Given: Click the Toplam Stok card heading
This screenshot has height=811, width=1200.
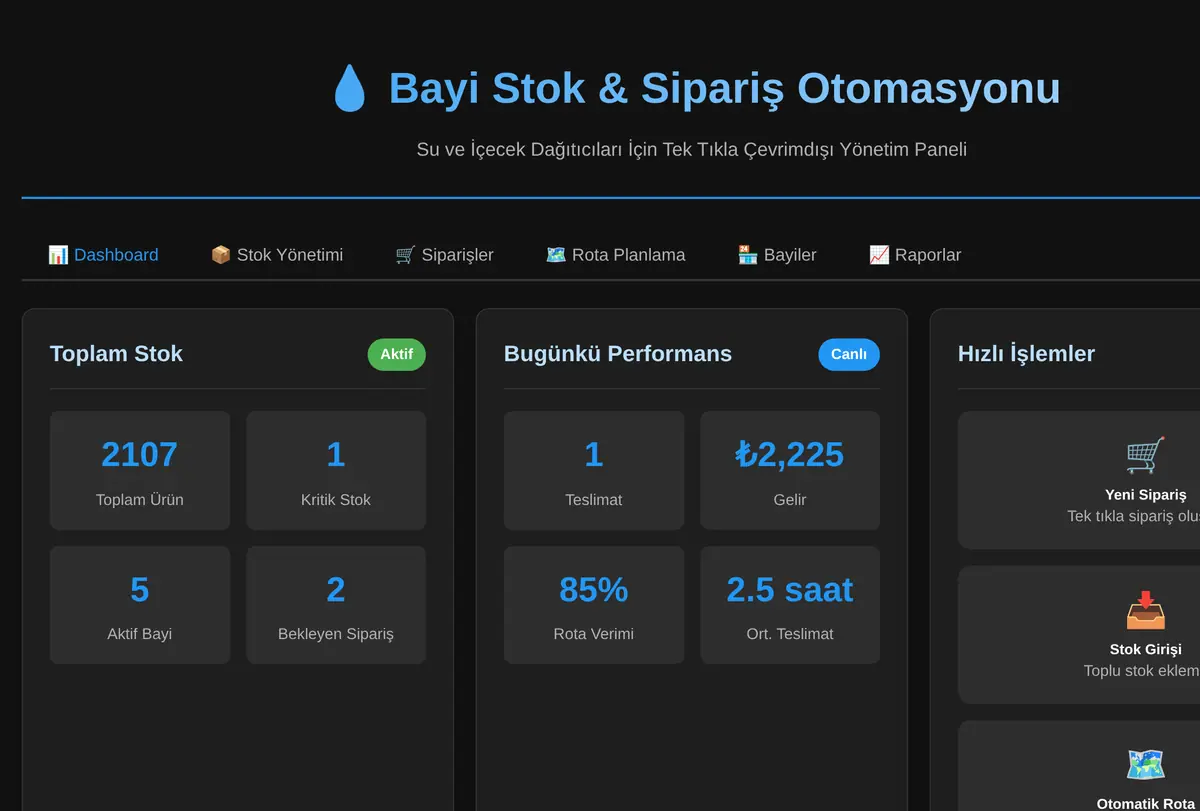Looking at the screenshot, I should [x=116, y=353].
